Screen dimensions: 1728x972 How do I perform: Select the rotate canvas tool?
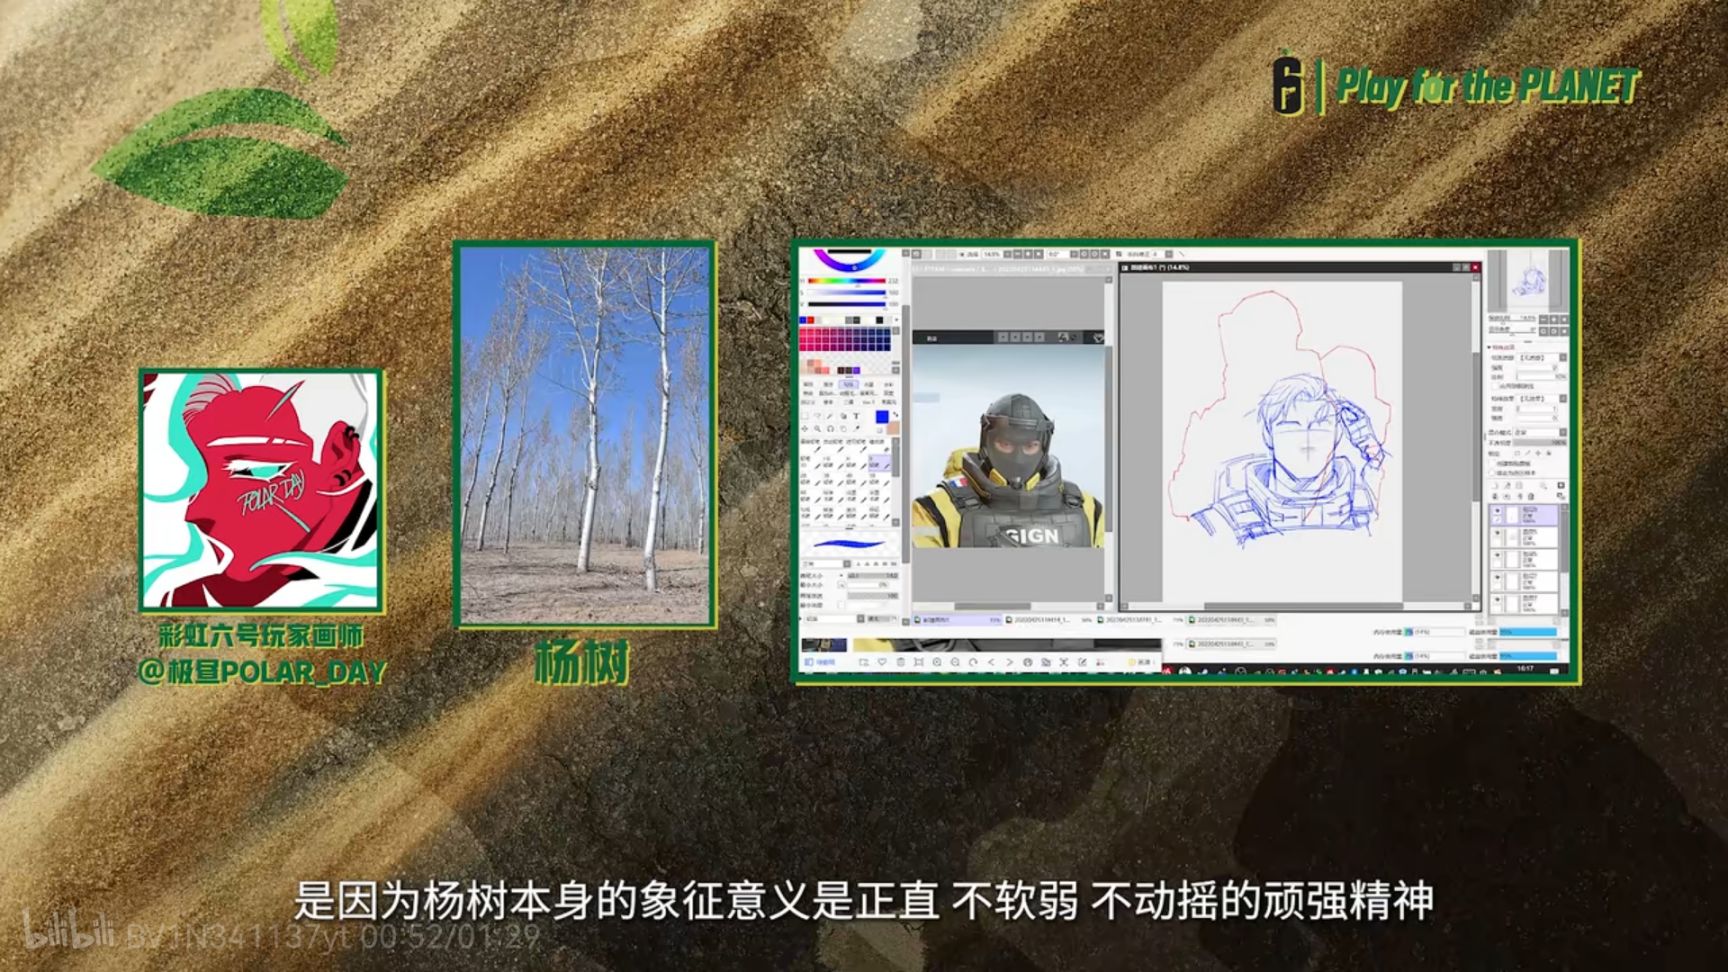tap(830, 429)
